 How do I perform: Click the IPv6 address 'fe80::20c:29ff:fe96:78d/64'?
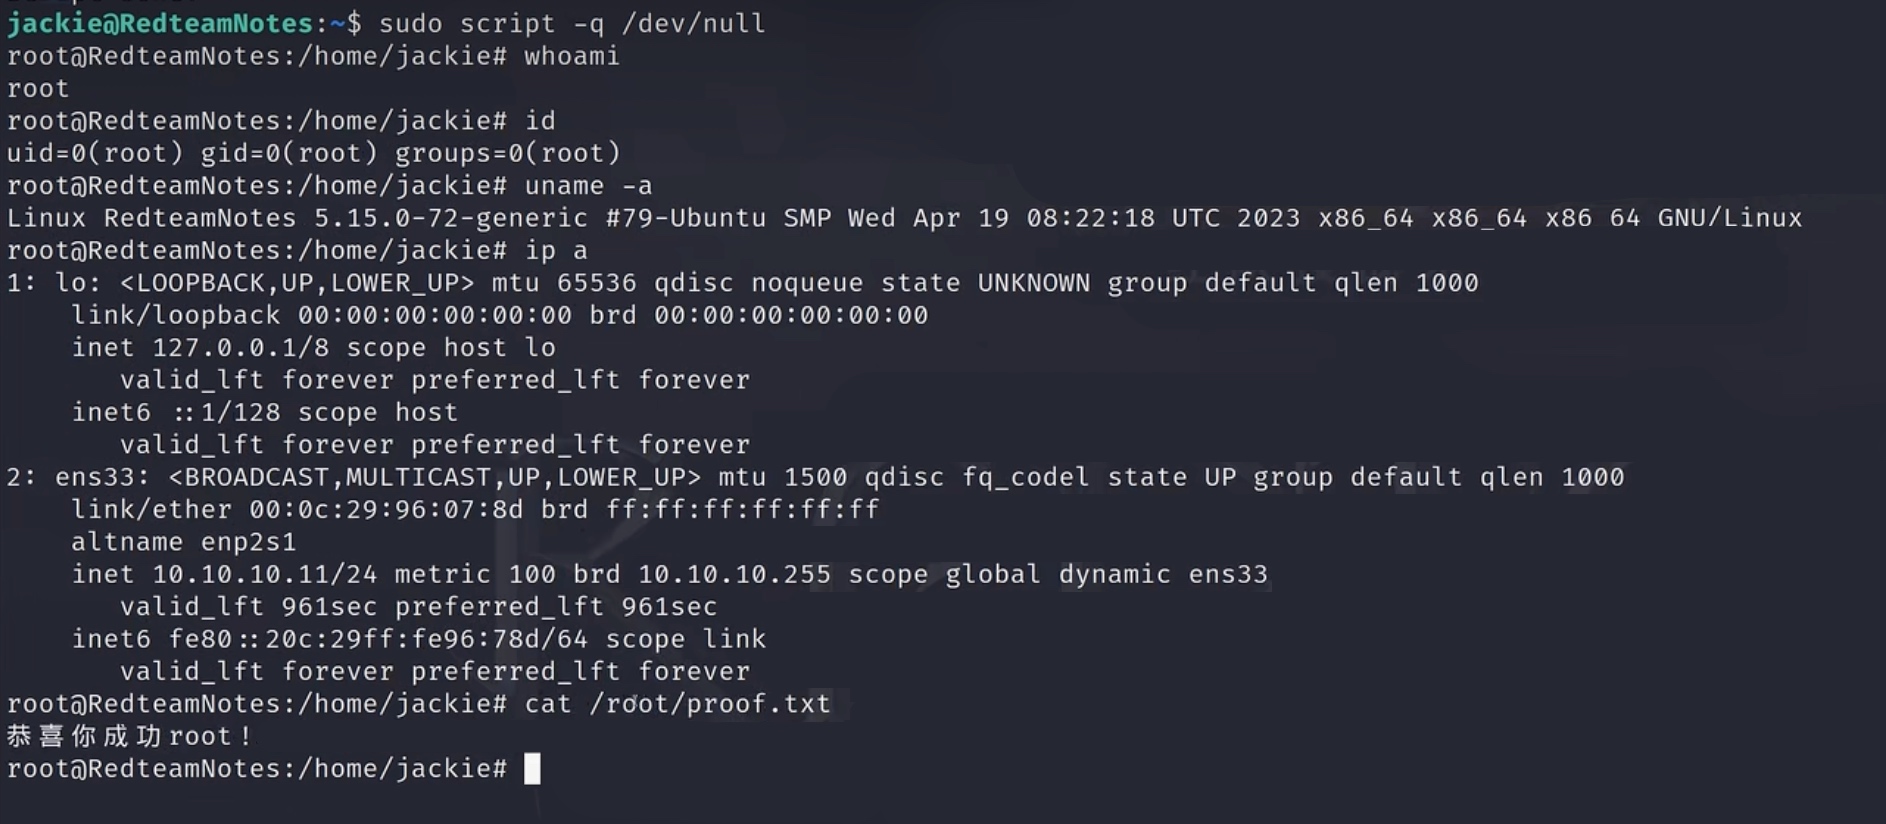378,639
